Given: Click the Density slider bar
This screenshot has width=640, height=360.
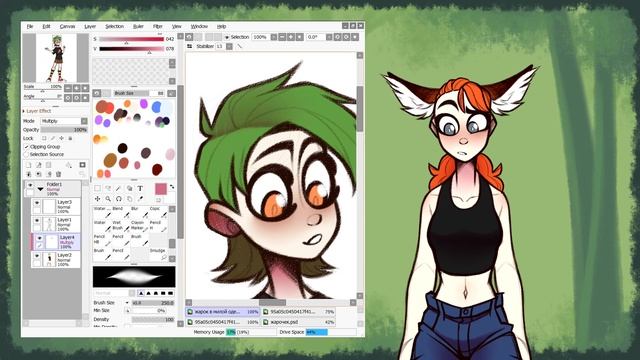Looking at the screenshot, I should tap(153, 319).
